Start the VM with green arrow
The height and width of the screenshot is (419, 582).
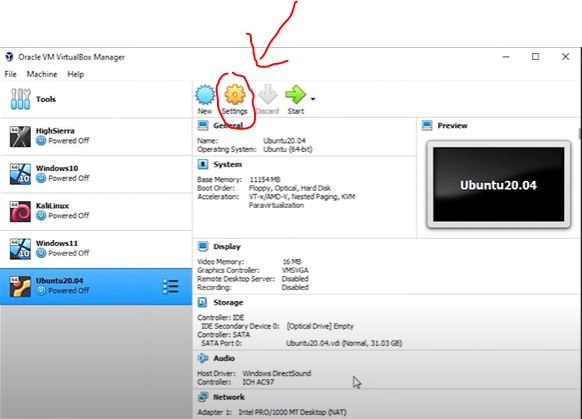pos(295,94)
